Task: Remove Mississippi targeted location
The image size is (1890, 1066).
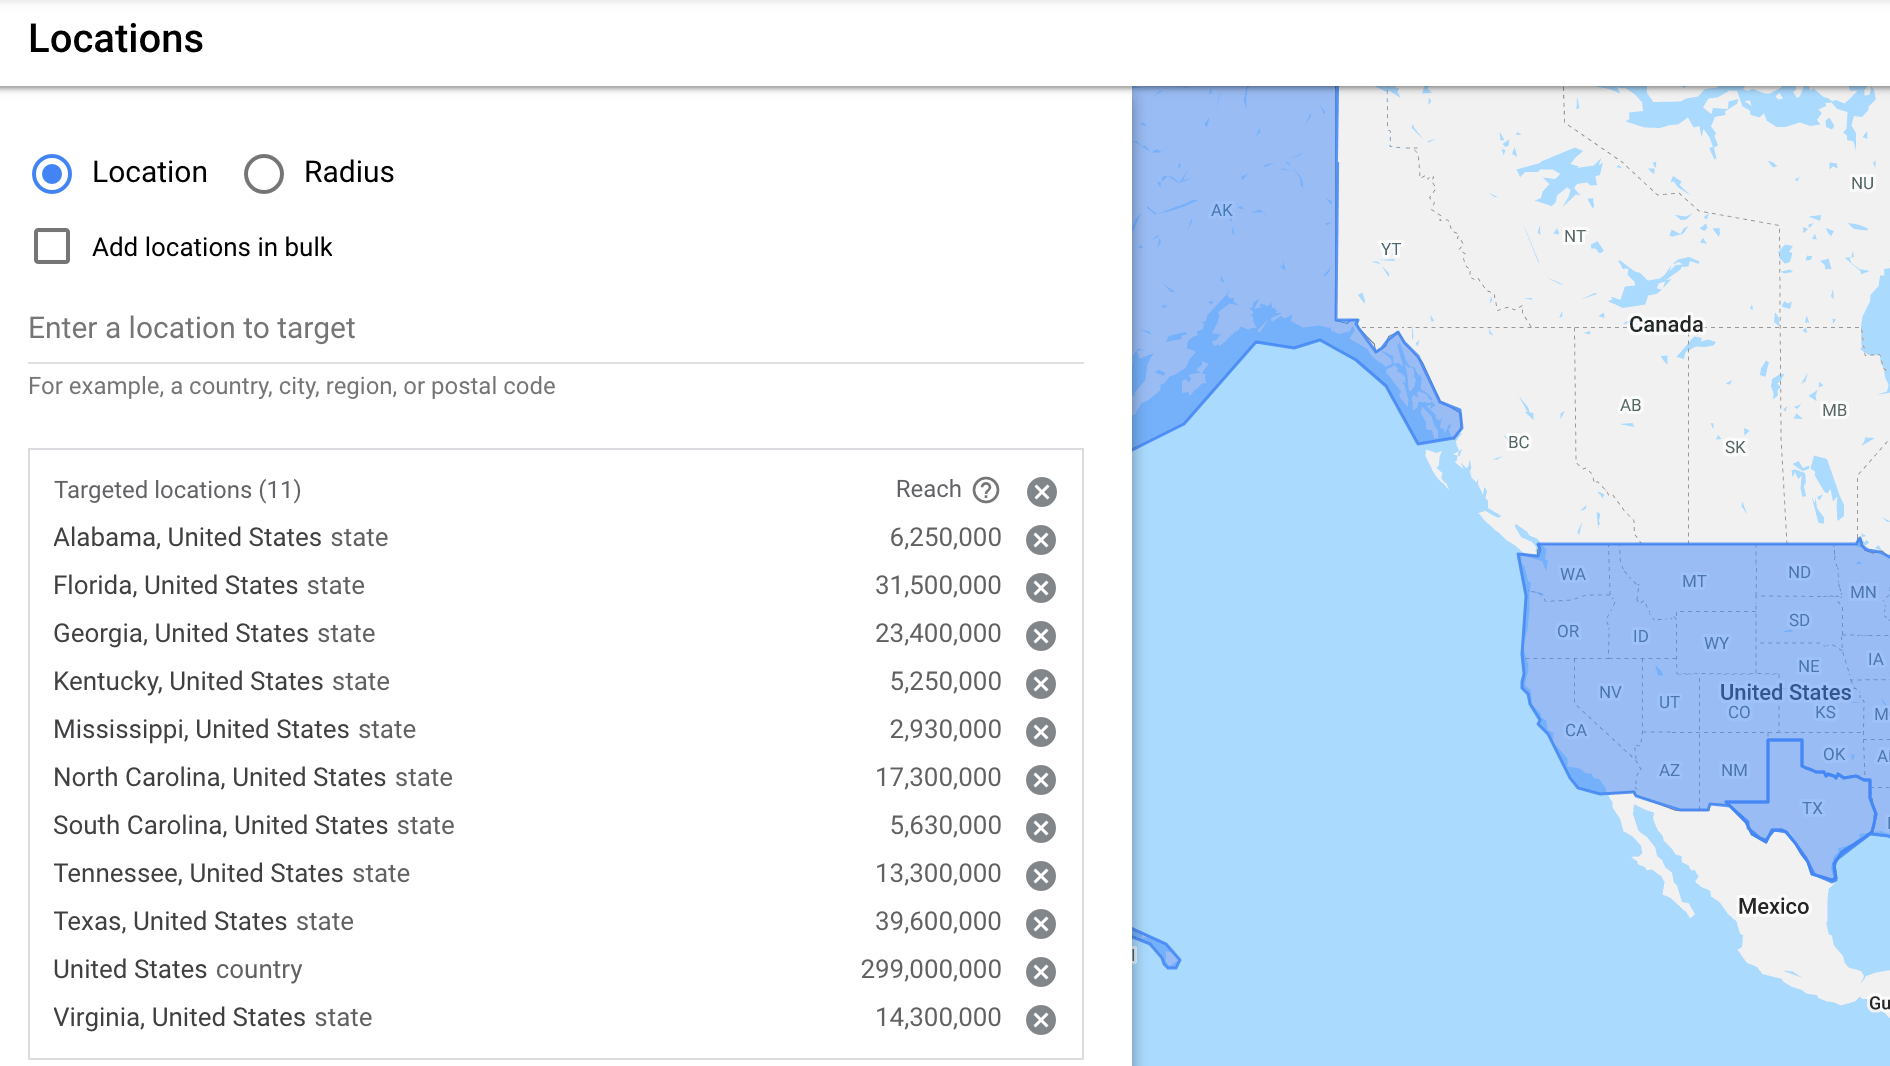Action: (1041, 732)
